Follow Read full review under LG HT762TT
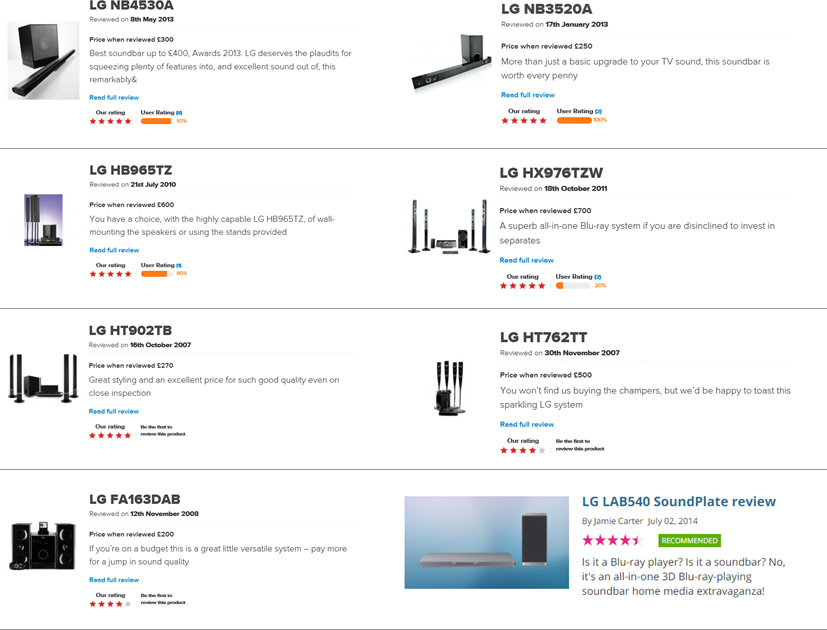 click(527, 424)
